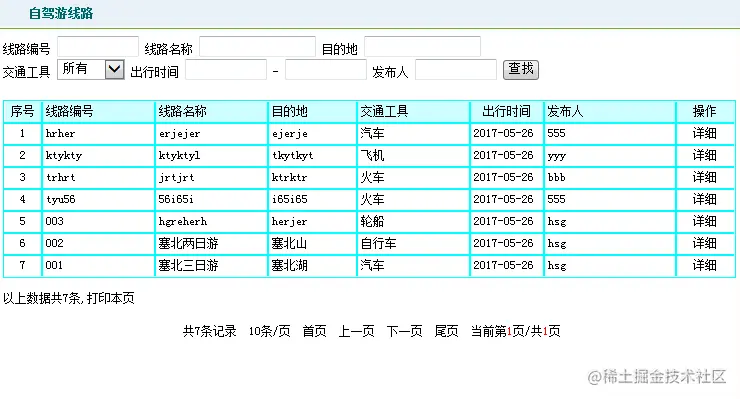The height and width of the screenshot is (399, 740).
Task: Open 详细 for route 002
Action: click(x=704, y=243)
